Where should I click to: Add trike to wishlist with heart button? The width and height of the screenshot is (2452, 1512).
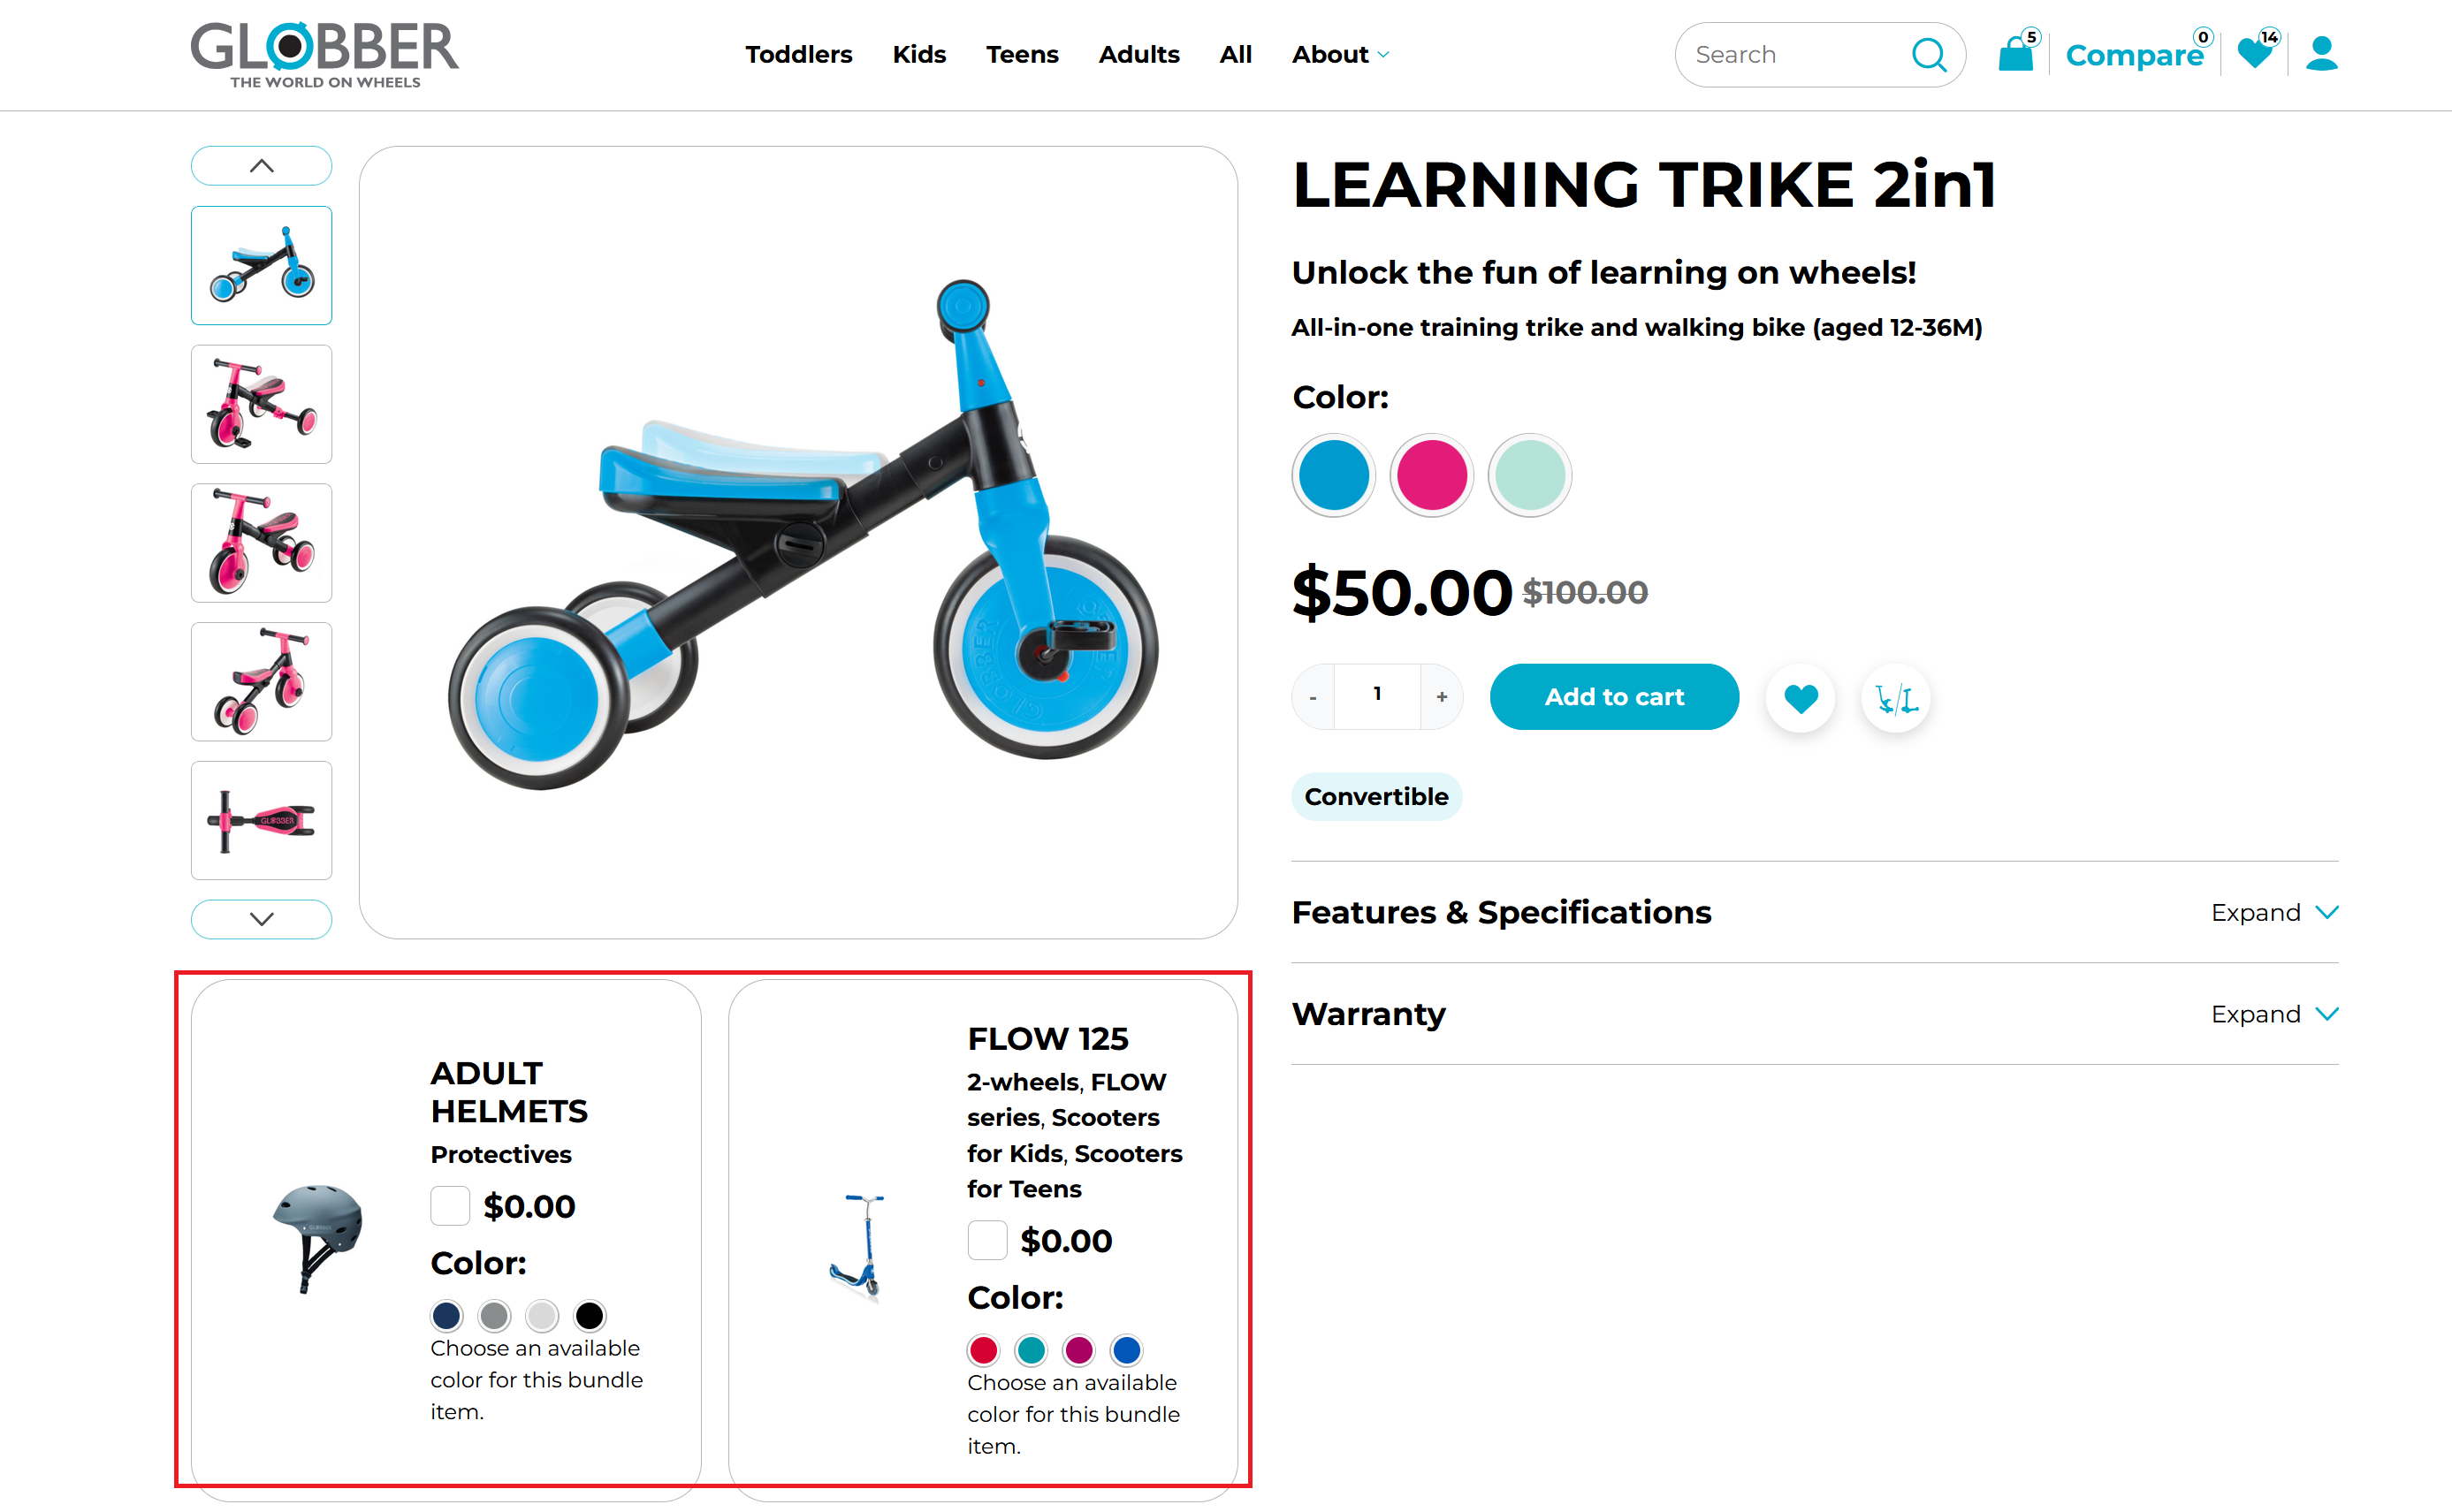click(1800, 698)
